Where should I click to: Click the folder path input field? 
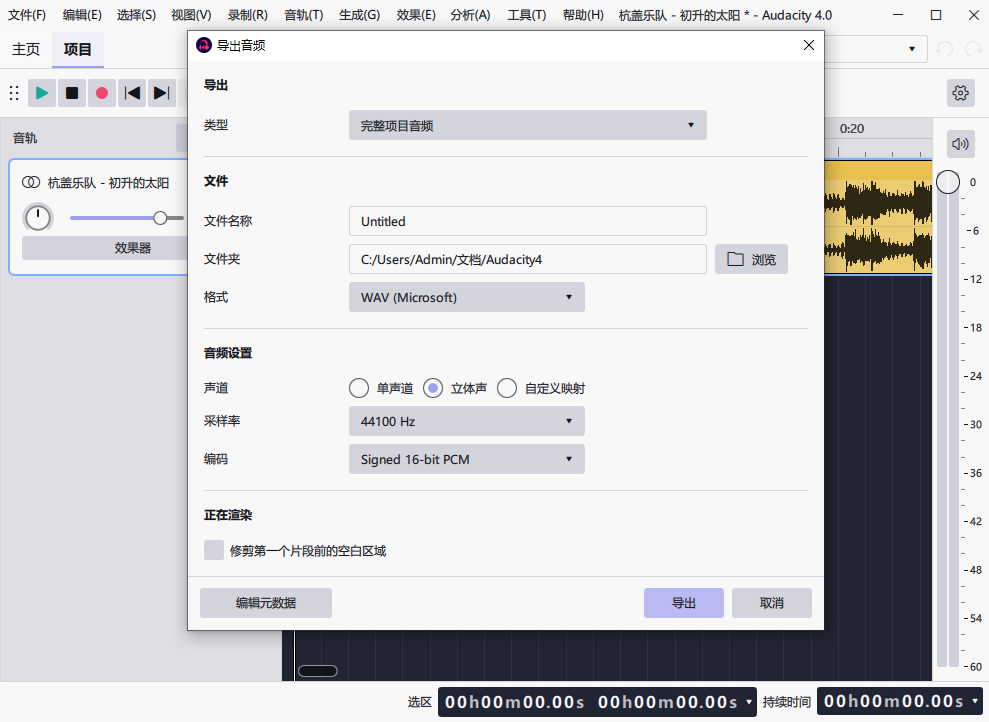coord(527,259)
